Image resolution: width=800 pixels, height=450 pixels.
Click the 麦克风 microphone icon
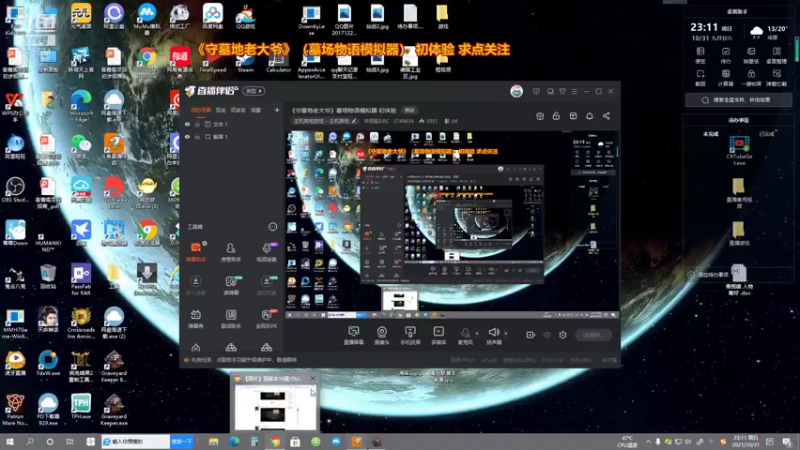coord(465,335)
